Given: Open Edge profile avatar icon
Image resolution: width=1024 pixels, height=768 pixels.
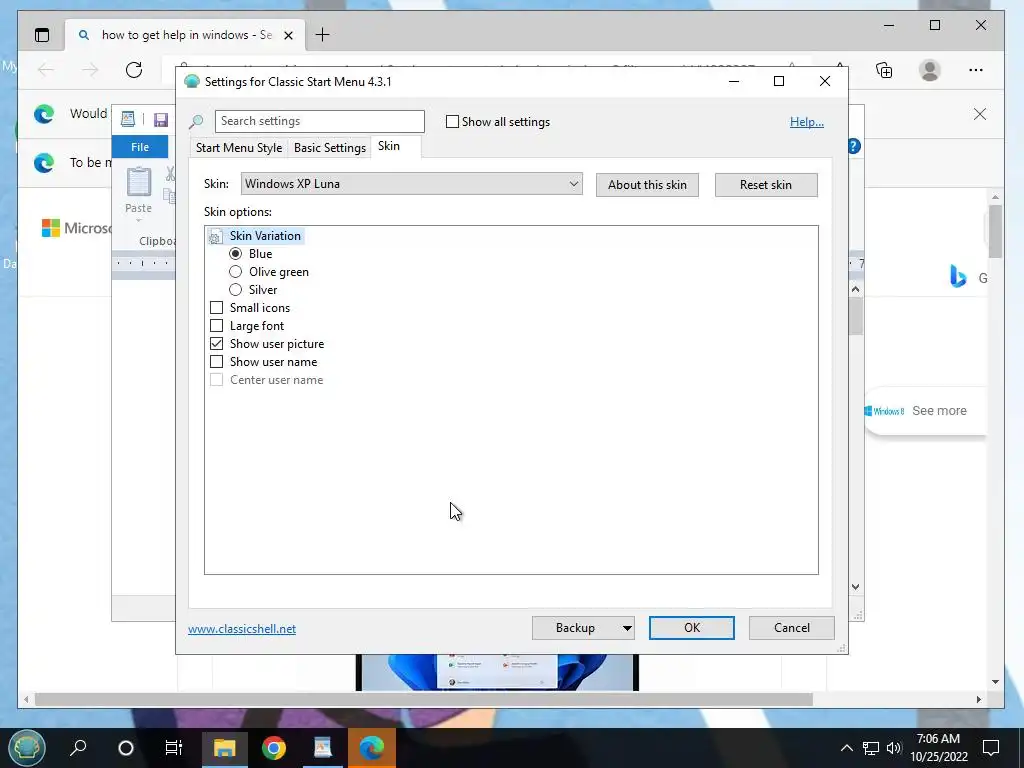Looking at the screenshot, I should coord(929,70).
